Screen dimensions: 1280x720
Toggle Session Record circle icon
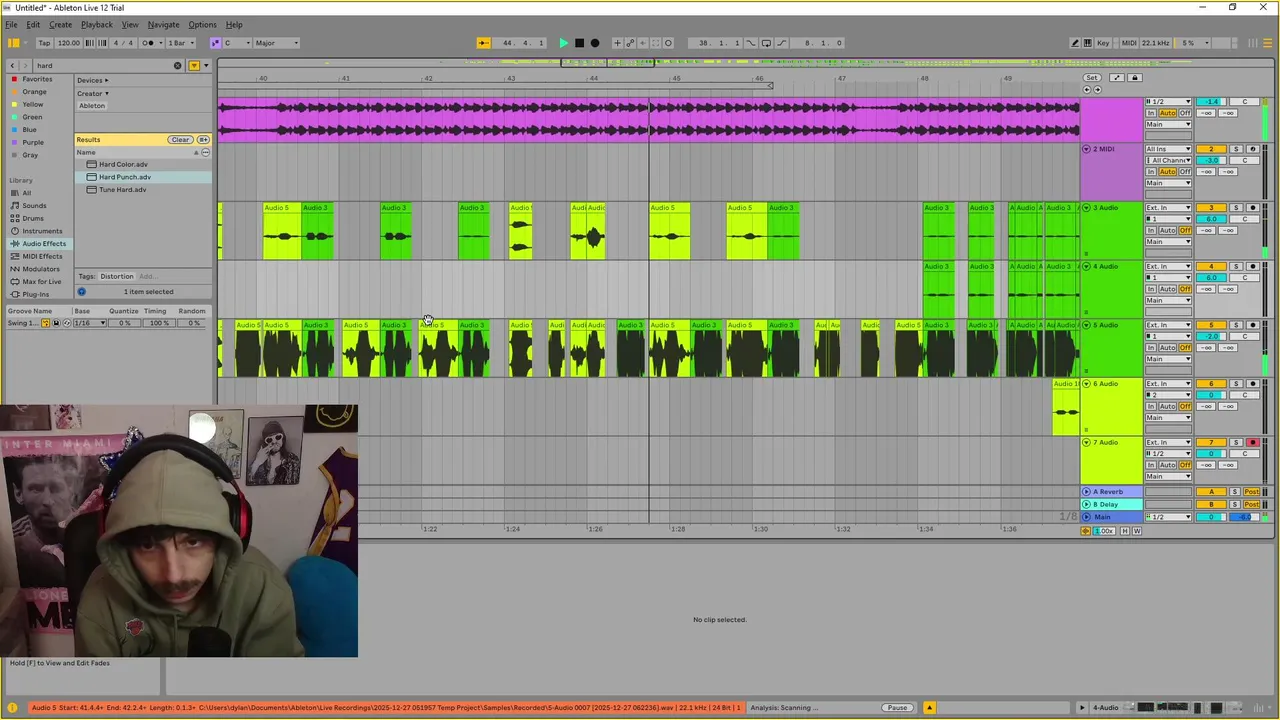point(668,43)
